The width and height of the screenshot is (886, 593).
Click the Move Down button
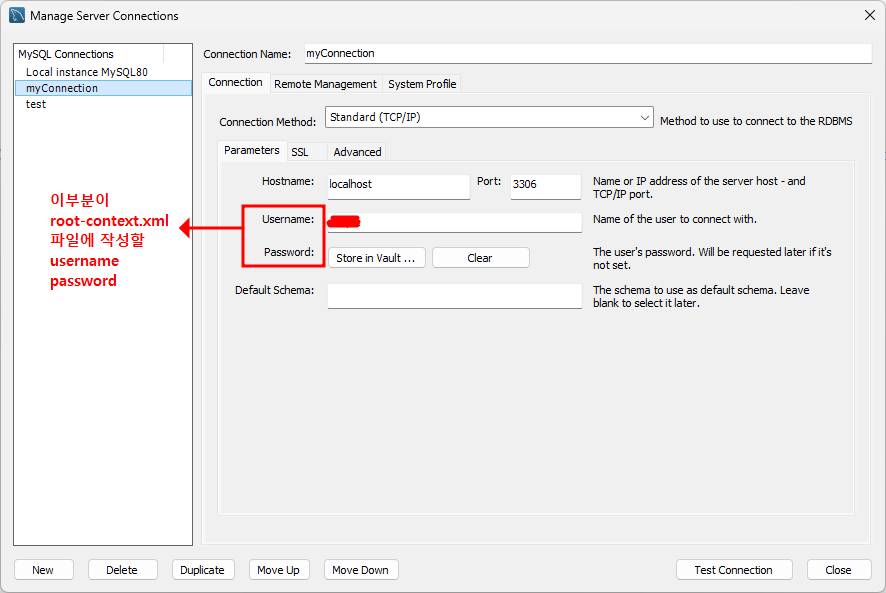coord(361,570)
